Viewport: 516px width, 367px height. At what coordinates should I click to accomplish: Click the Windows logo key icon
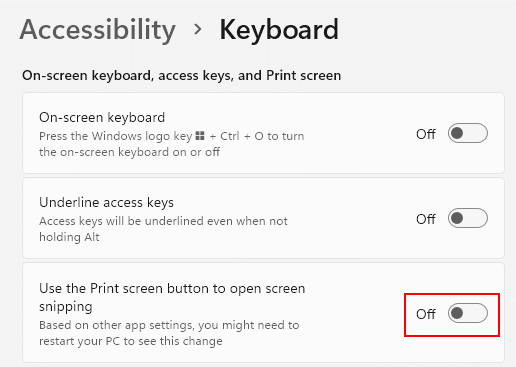pyautogui.click(x=200, y=136)
